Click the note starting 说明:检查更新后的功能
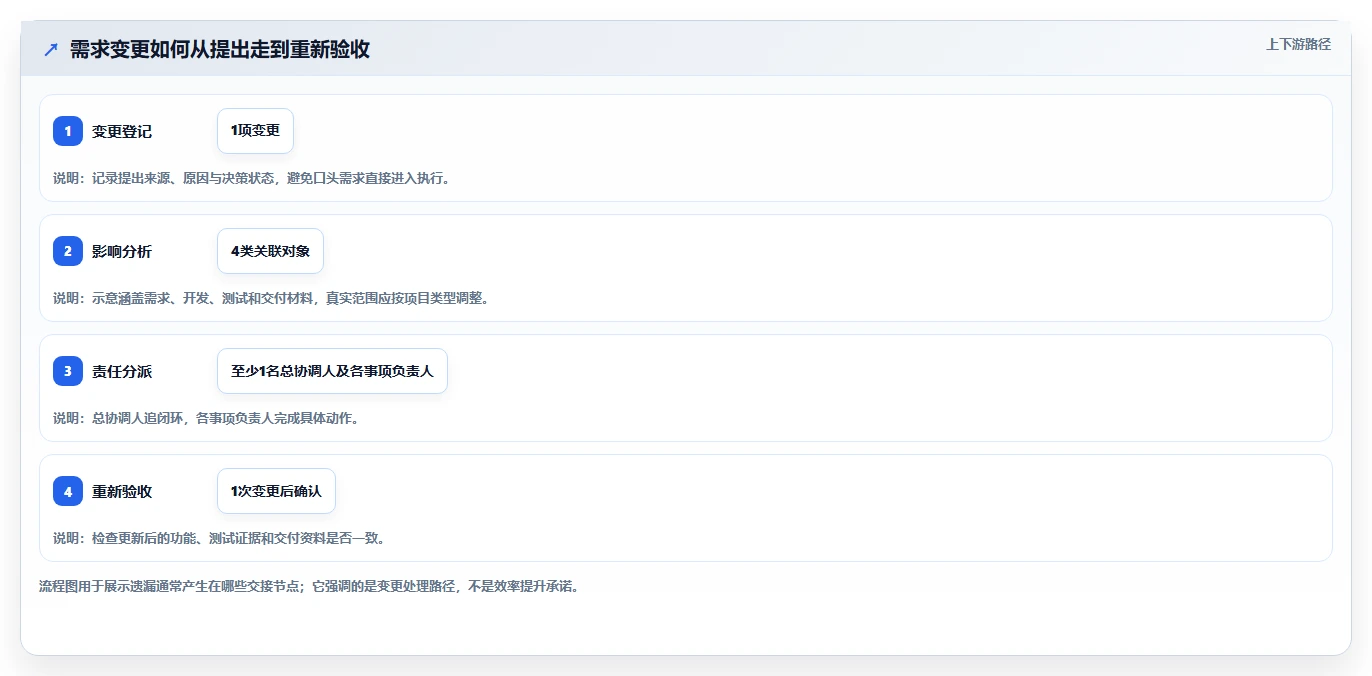 click(219, 538)
